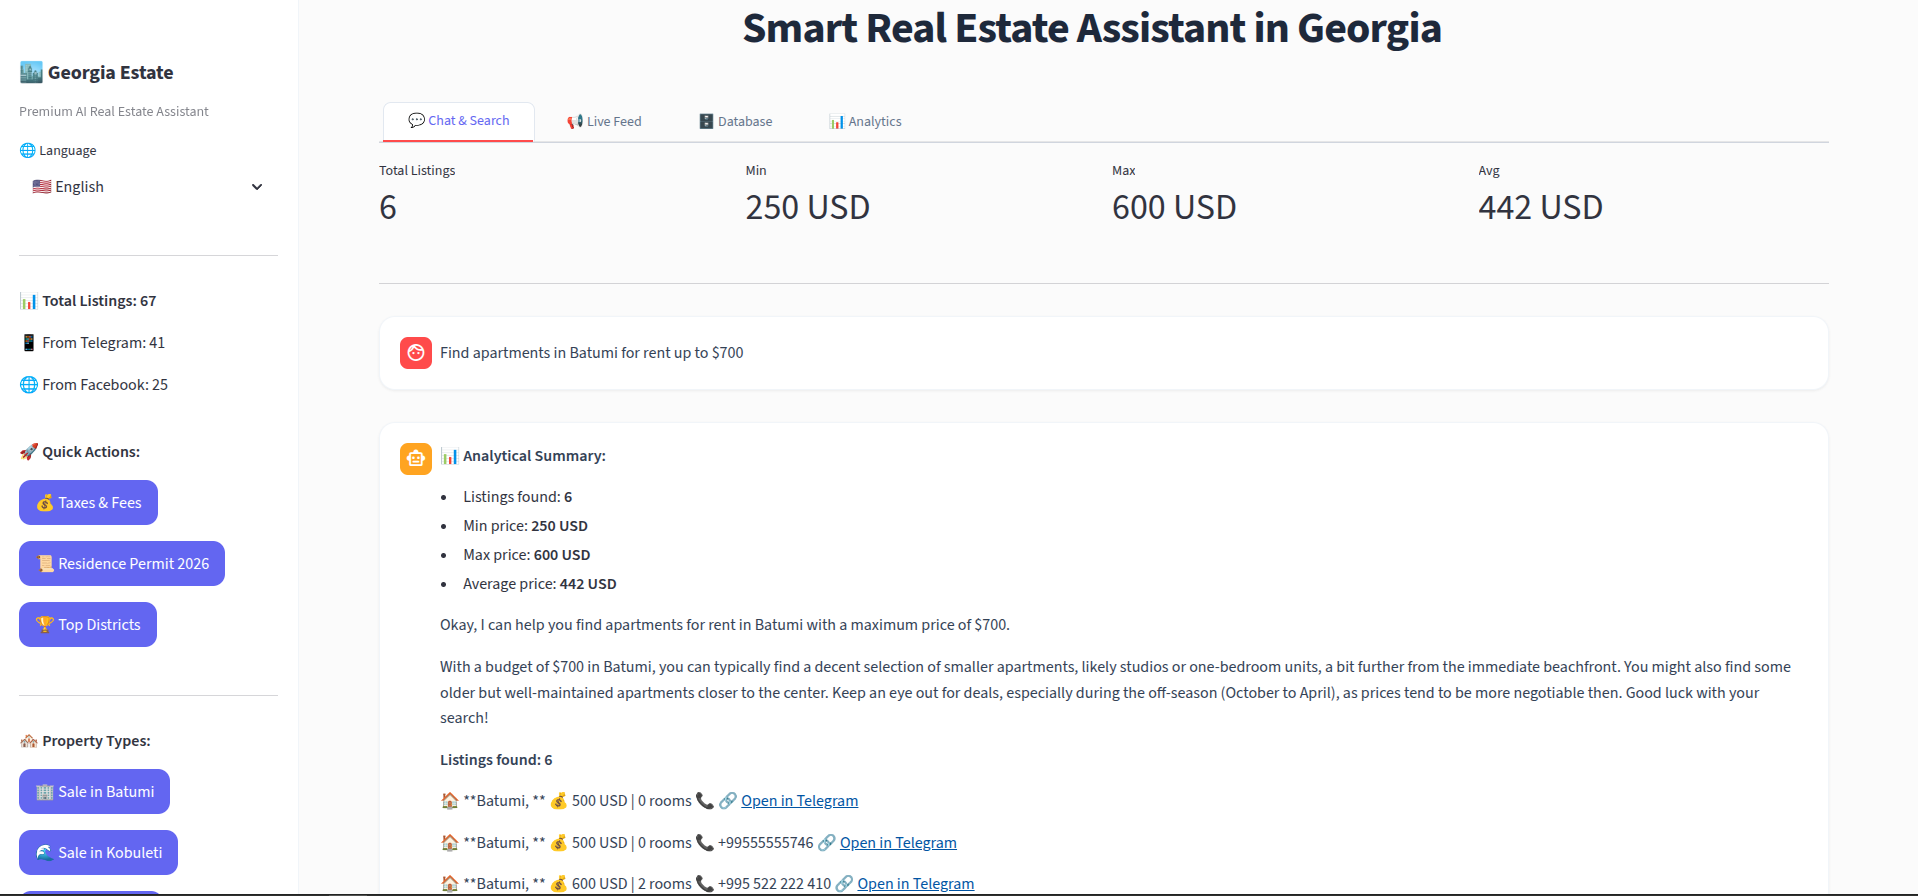Viewport: 1918px width, 896px height.
Task: Click the globe icon beside From Facebook
Action: point(29,385)
